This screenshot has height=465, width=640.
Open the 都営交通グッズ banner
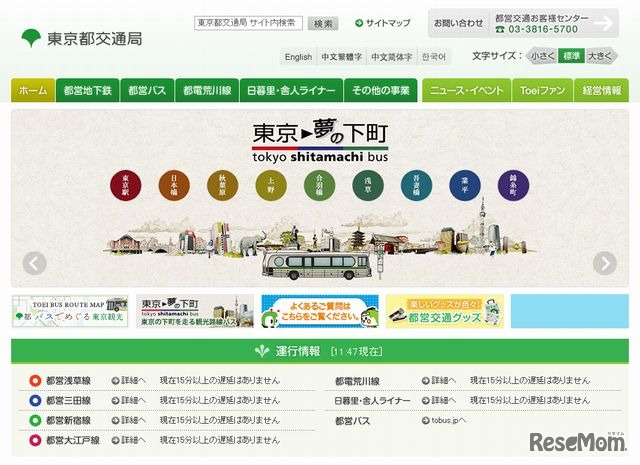pos(445,311)
